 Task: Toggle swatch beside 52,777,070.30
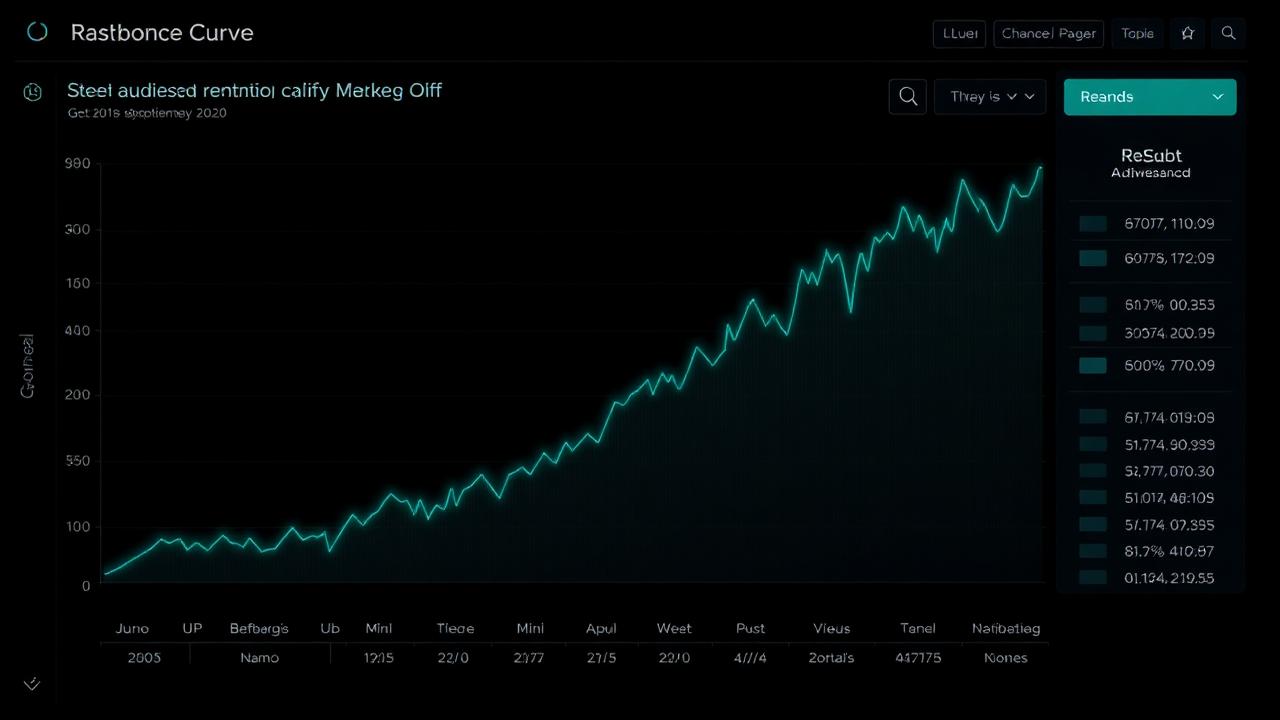(x=1093, y=471)
